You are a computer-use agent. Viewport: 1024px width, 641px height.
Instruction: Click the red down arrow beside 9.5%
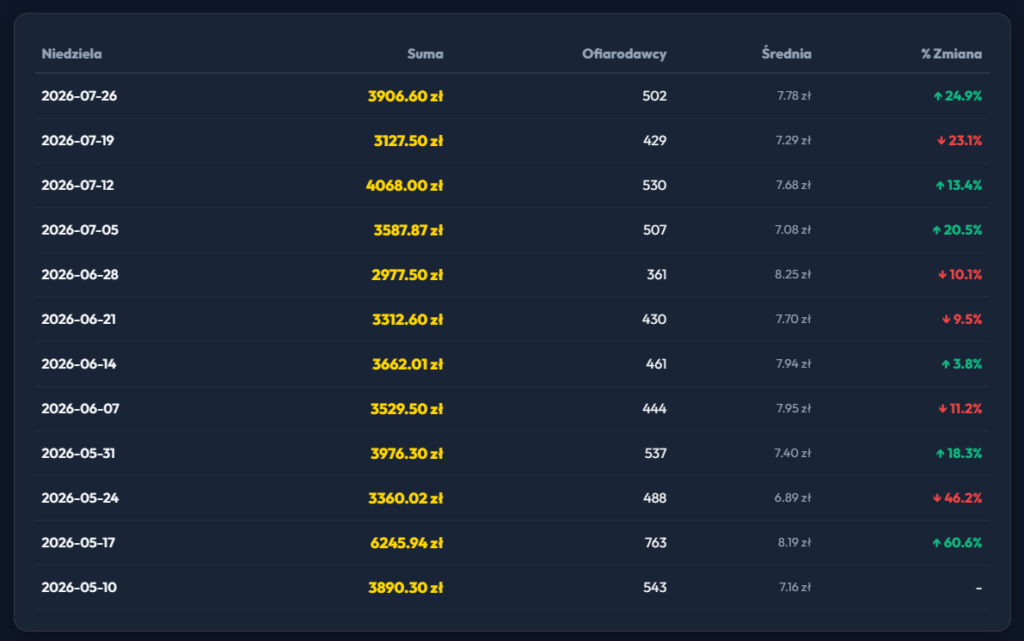[946, 319]
